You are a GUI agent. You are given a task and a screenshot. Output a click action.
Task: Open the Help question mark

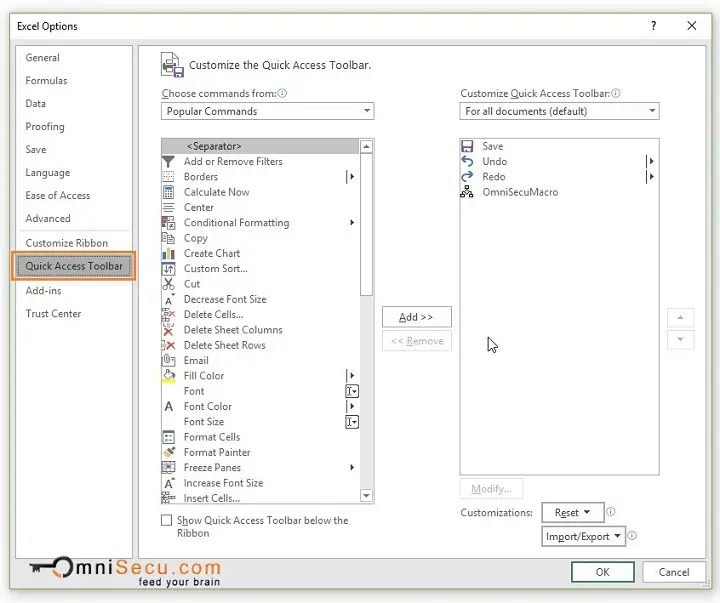click(x=653, y=26)
